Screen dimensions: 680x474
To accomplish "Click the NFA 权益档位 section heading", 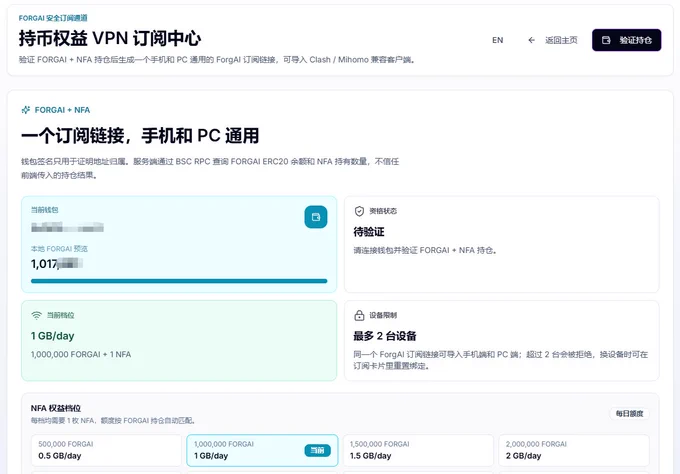I will (56, 408).
